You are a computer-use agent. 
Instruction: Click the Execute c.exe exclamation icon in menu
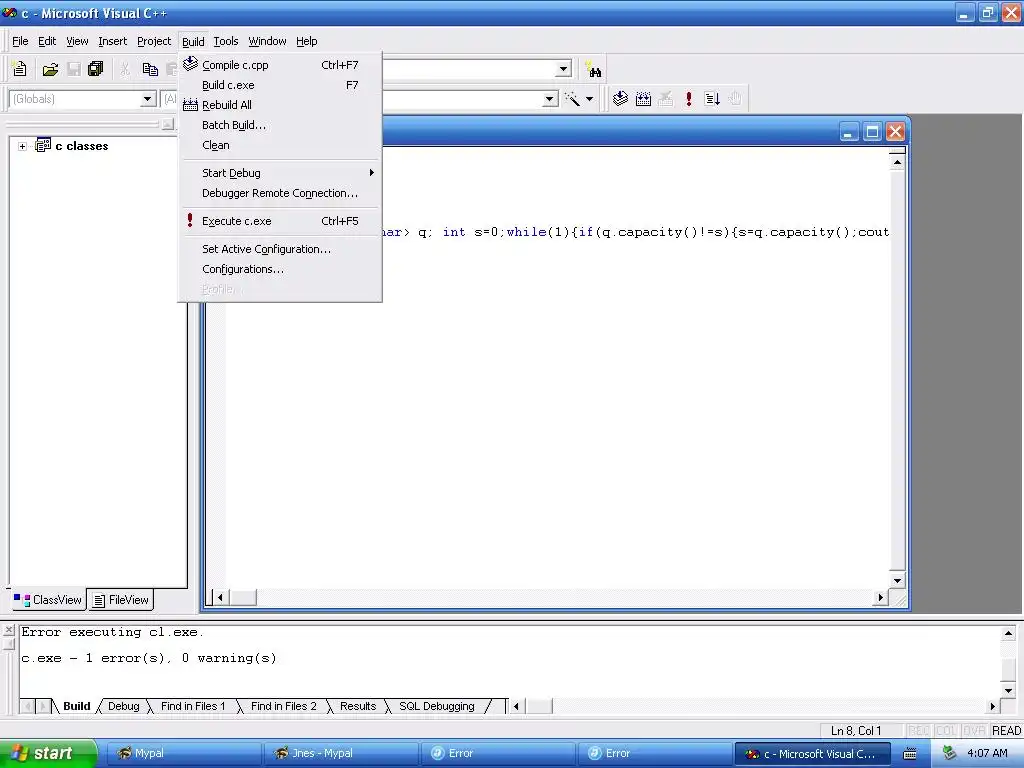[x=190, y=221]
